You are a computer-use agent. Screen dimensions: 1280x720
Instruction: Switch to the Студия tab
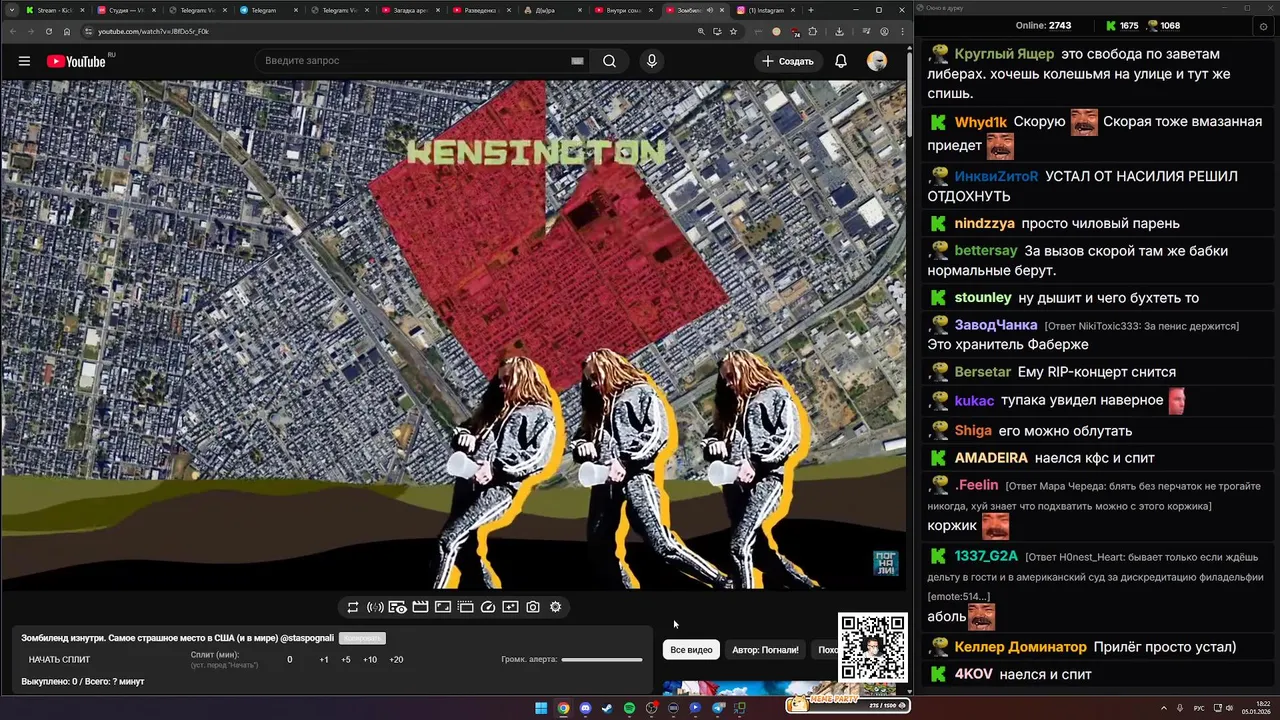[x=126, y=10]
